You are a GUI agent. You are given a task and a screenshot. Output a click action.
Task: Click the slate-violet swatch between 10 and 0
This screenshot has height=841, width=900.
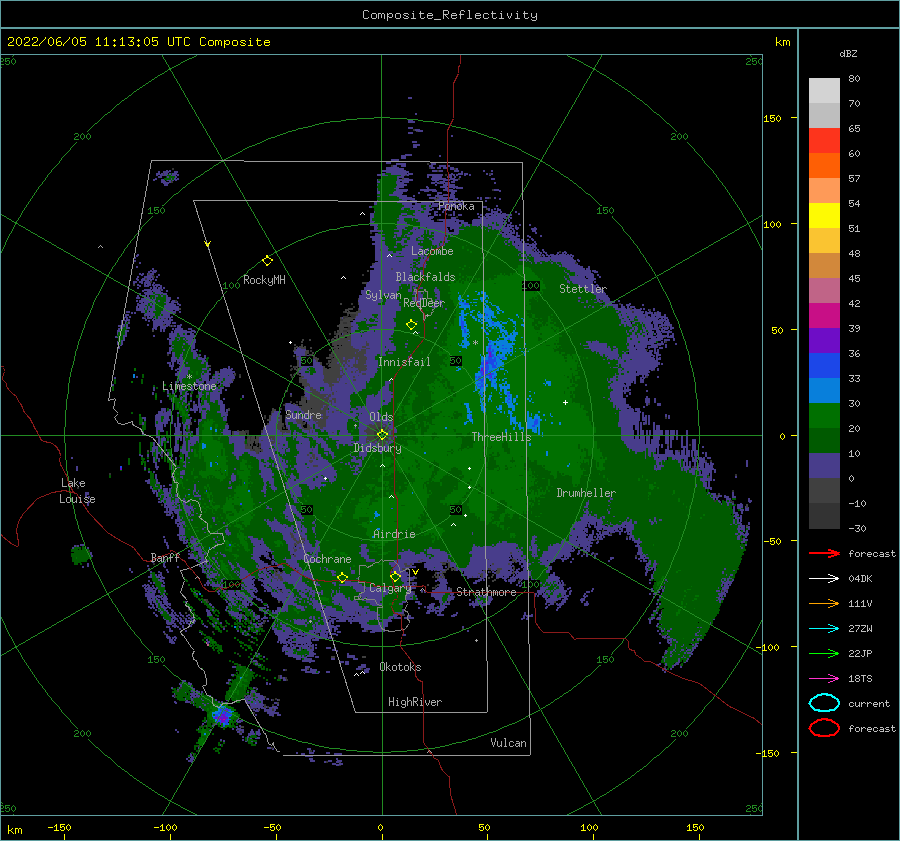click(x=824, y=465)
